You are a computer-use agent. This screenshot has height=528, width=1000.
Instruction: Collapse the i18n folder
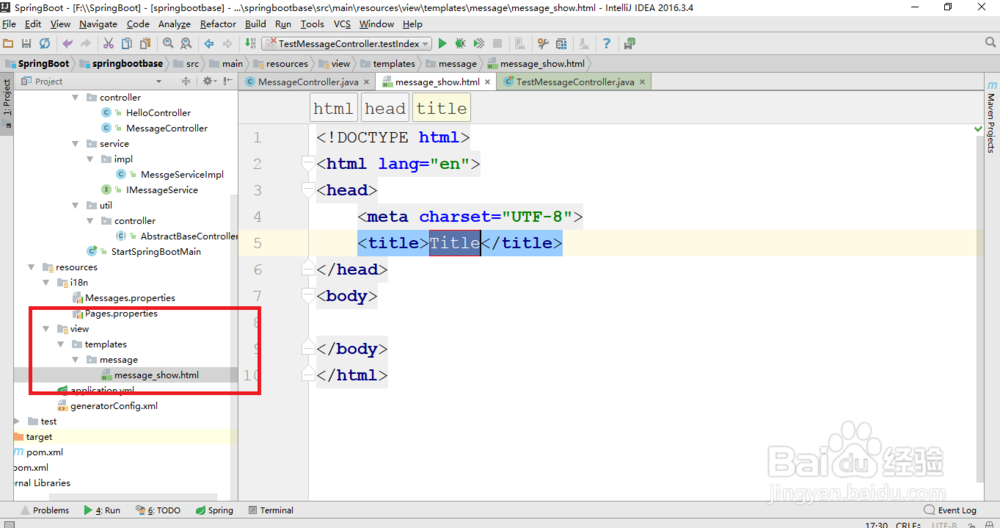[46, 282]
